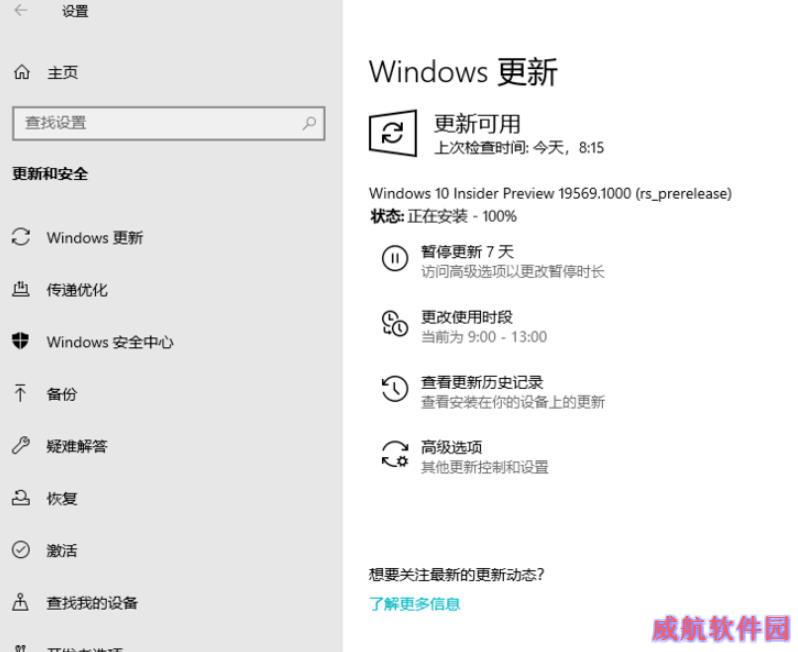Open 备份 backup page
The width and height of the screenshot is (798, 652).
(x=62, y=394)
